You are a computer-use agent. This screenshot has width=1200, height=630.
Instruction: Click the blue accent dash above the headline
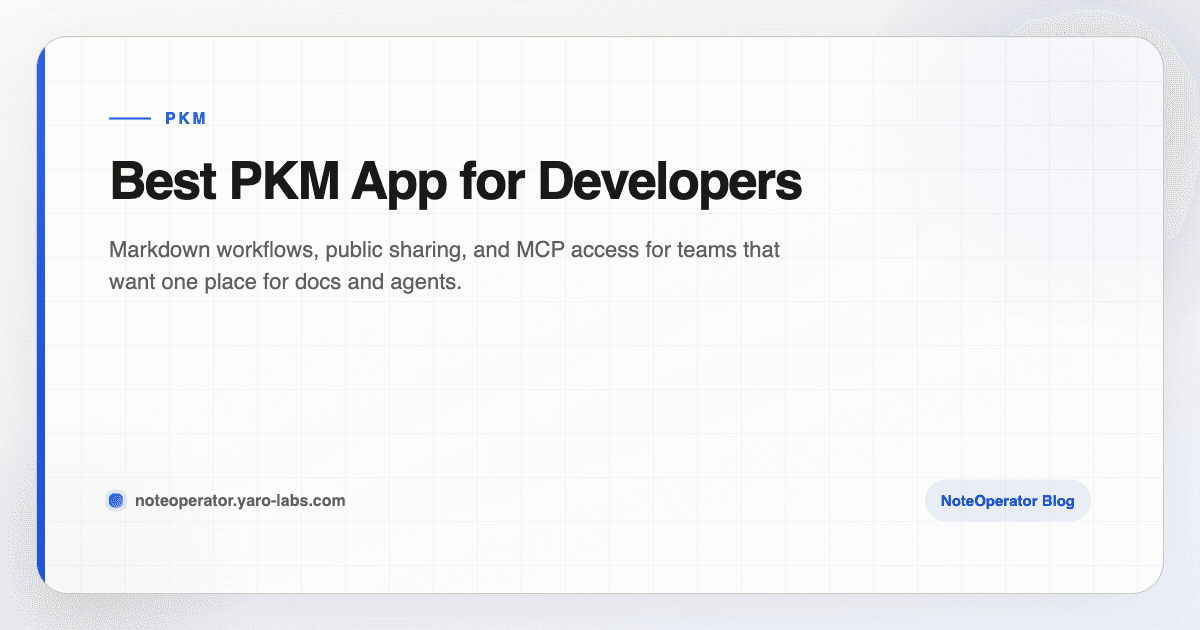click(x=128, y=118)
